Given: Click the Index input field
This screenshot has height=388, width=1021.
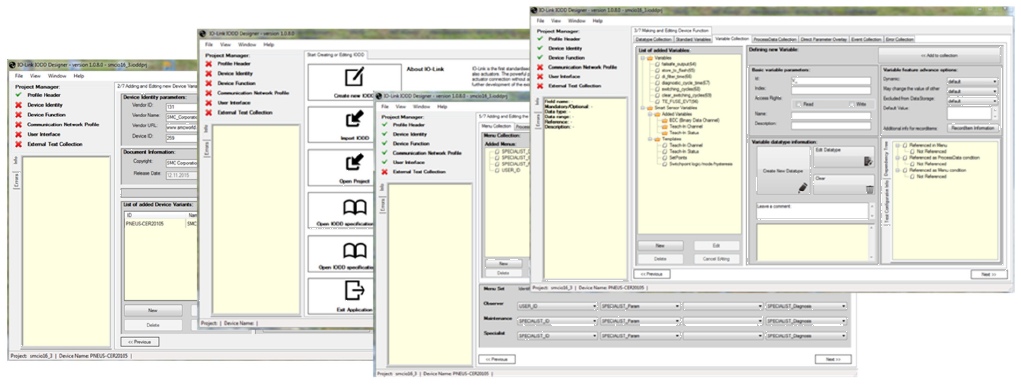Looking at the screenshot, I should pos(831,90).
